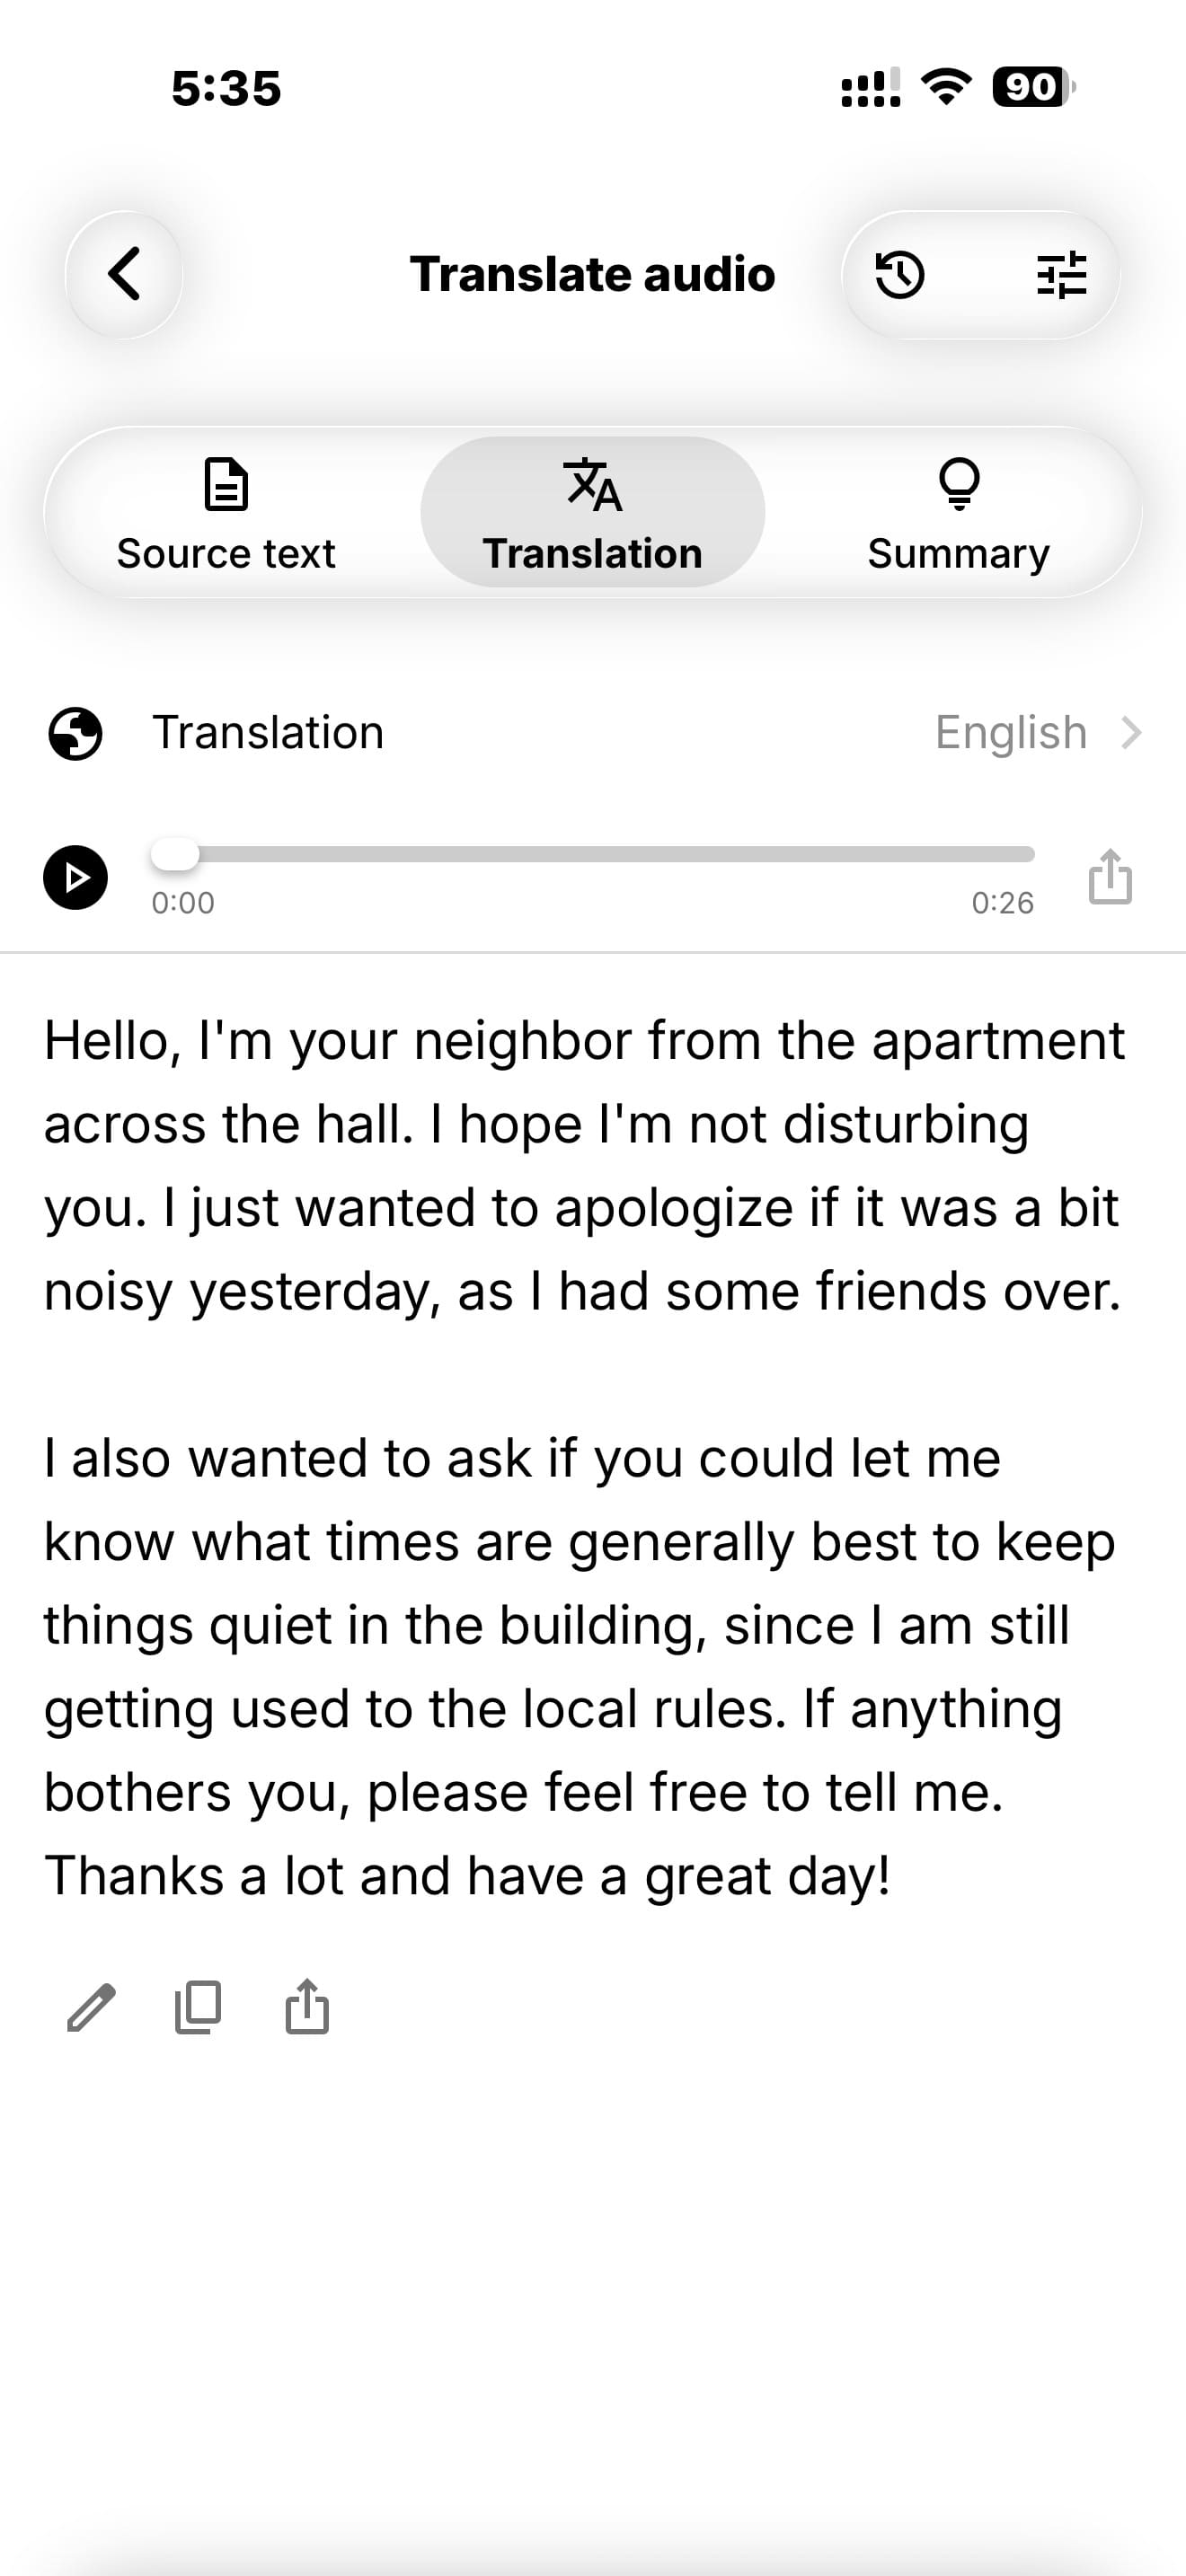
Task: Select the Translation tab
Action: (592, 514)
